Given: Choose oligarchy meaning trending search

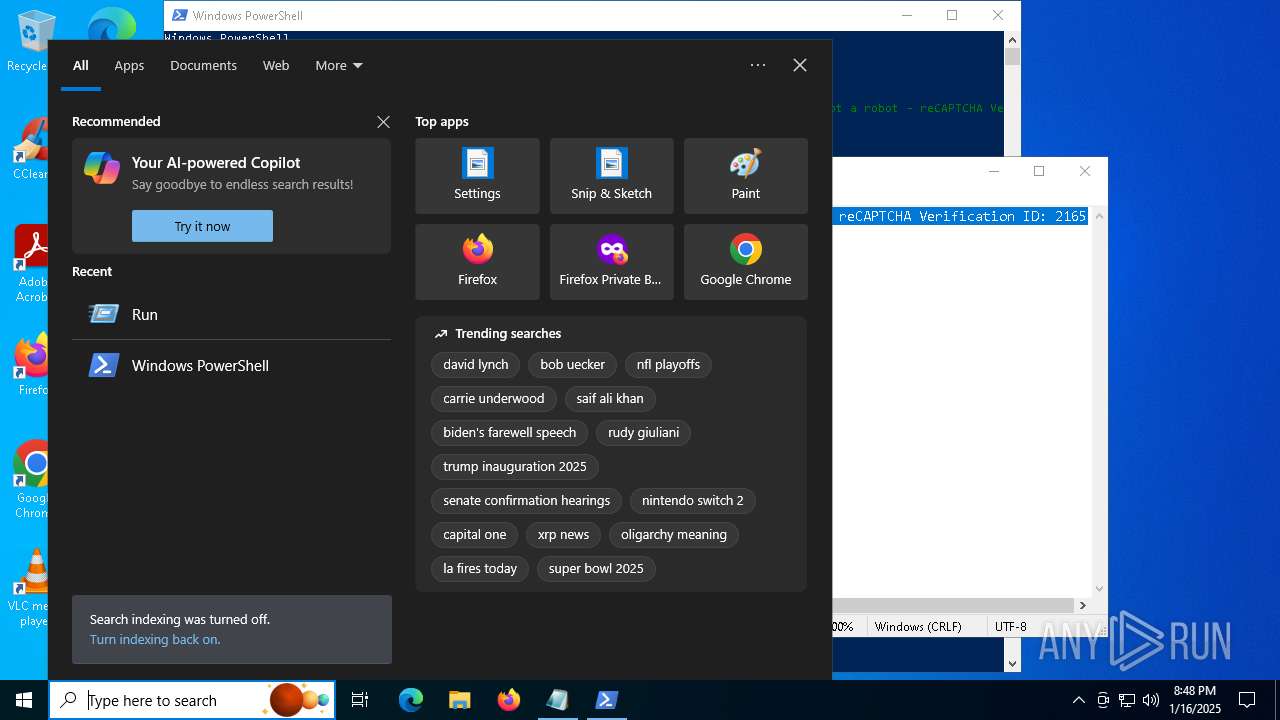Looking at the screenshot, I should (x=674, y=535).
